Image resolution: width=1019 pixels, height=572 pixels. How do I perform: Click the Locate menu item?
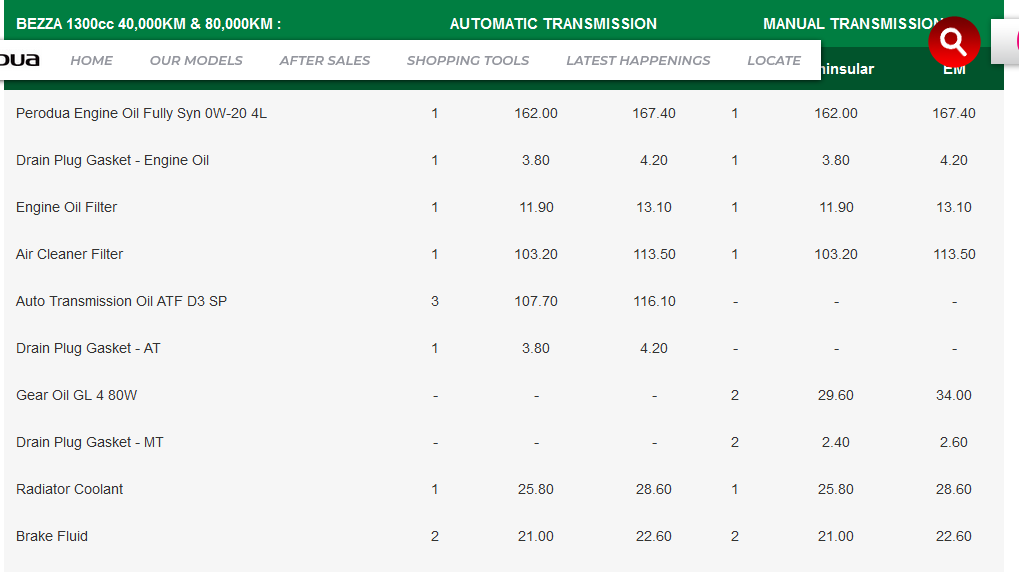point(774,60)
